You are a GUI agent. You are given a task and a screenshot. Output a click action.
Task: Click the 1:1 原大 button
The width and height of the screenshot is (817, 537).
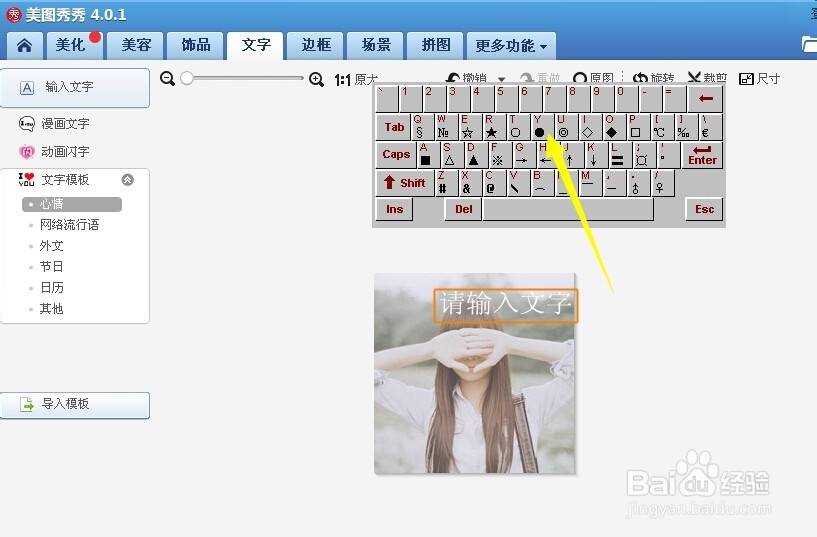coord(356,80)
